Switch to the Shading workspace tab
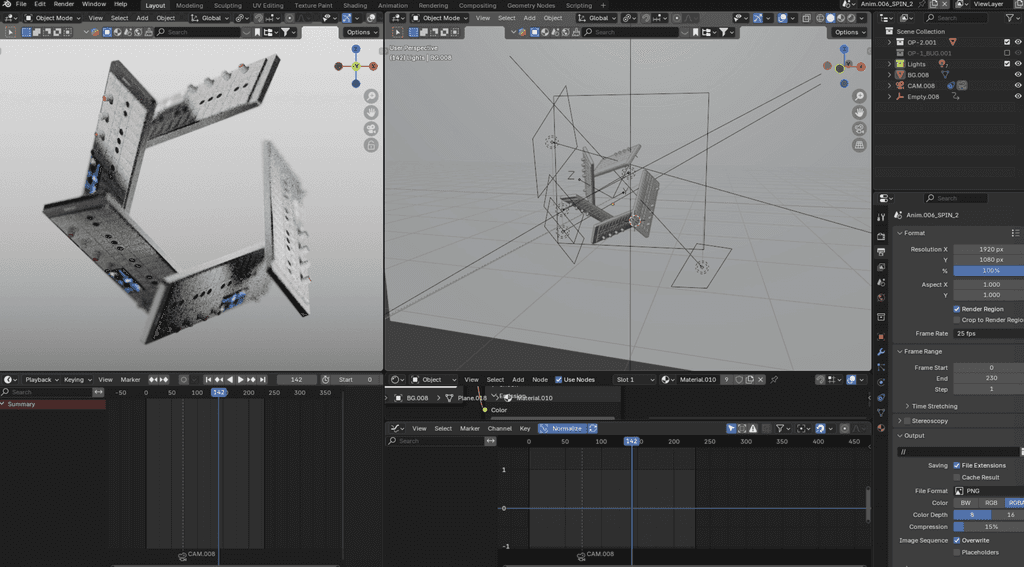Viewport: 1024px width, 567px height. (x=355, y=5)
